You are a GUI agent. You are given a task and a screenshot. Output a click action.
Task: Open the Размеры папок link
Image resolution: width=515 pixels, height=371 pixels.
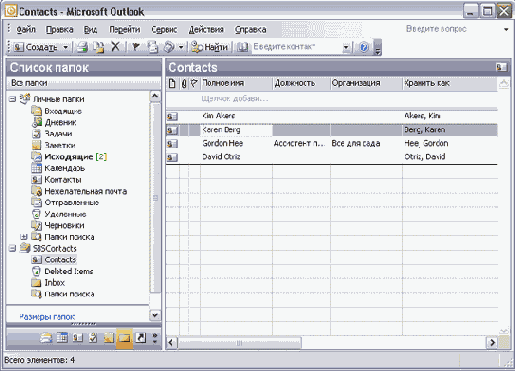pyautogui.click(x=47, y=317)
